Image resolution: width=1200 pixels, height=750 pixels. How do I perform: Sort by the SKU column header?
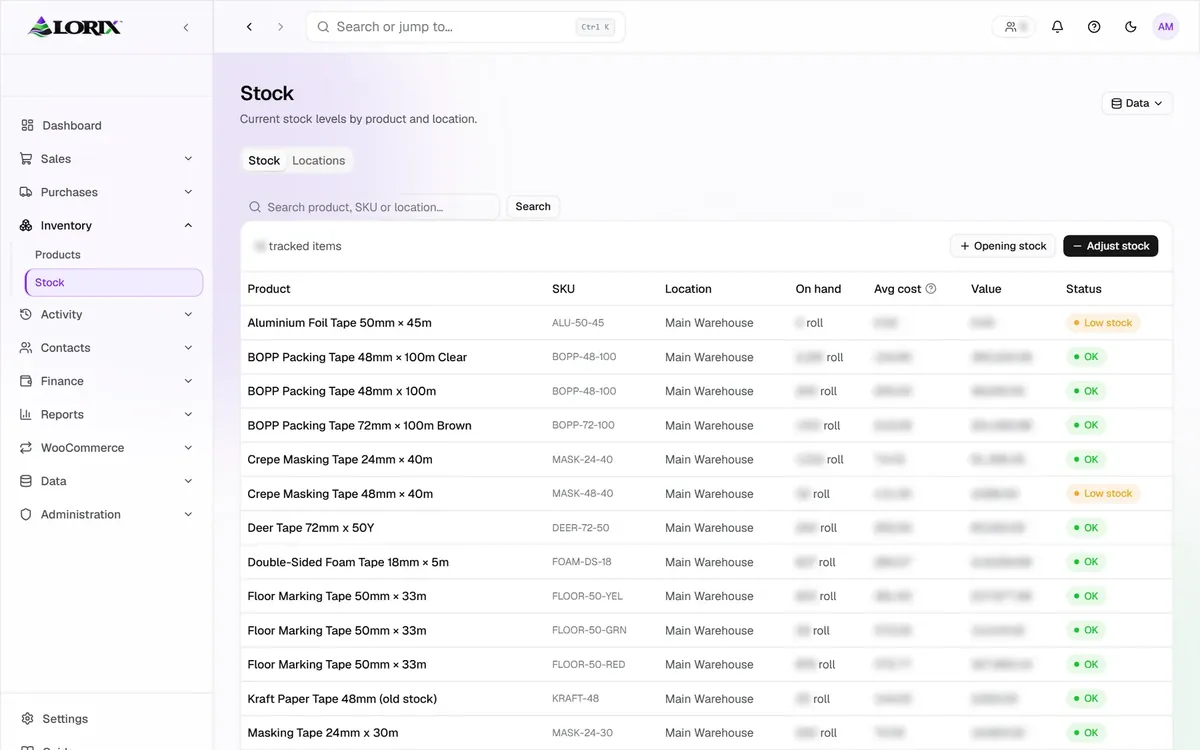pos(563,289)
